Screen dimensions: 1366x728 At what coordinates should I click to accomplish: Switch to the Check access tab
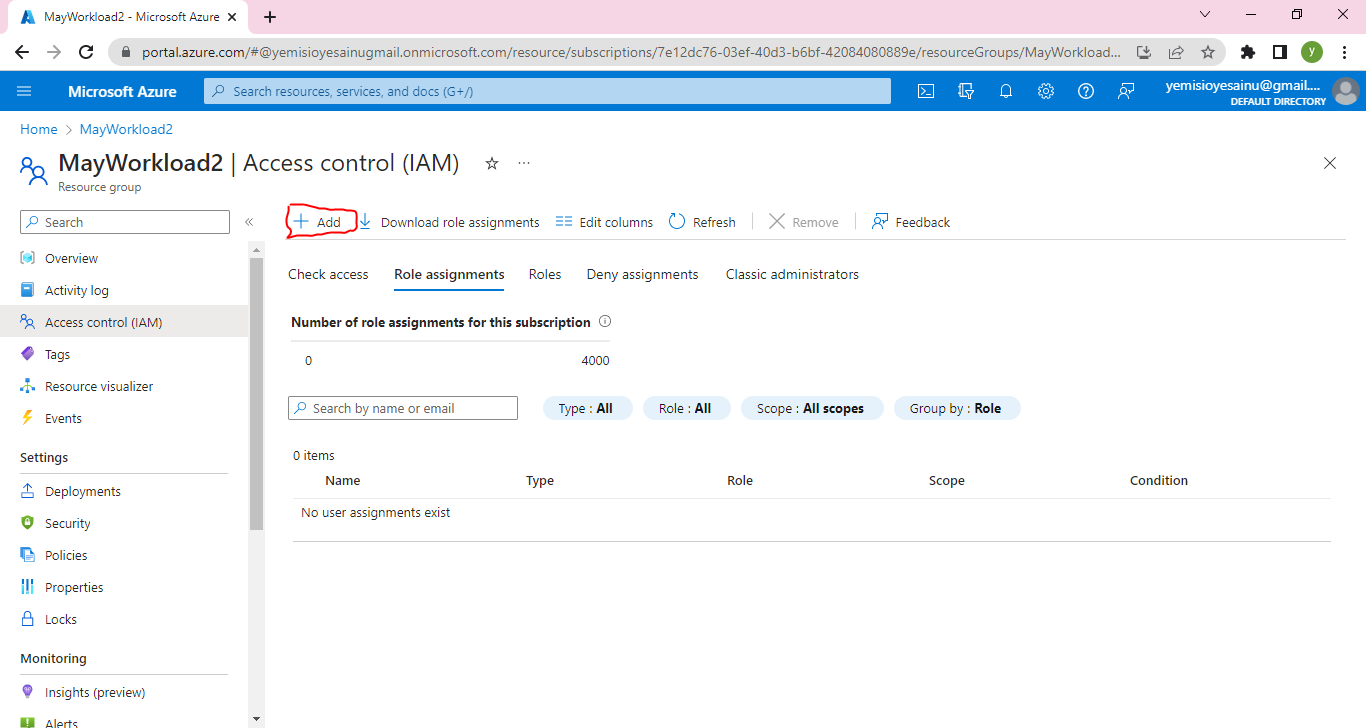coord(328,274)
